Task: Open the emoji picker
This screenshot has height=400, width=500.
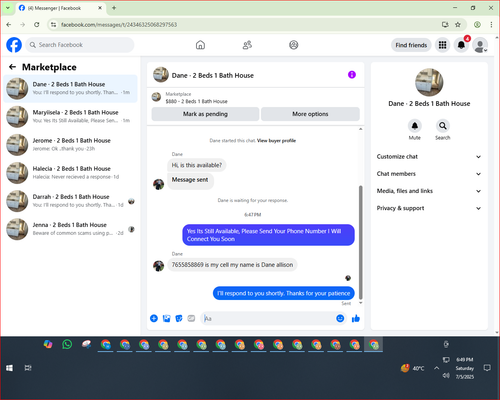Action: pyautogui.click(x=340, y=318)
